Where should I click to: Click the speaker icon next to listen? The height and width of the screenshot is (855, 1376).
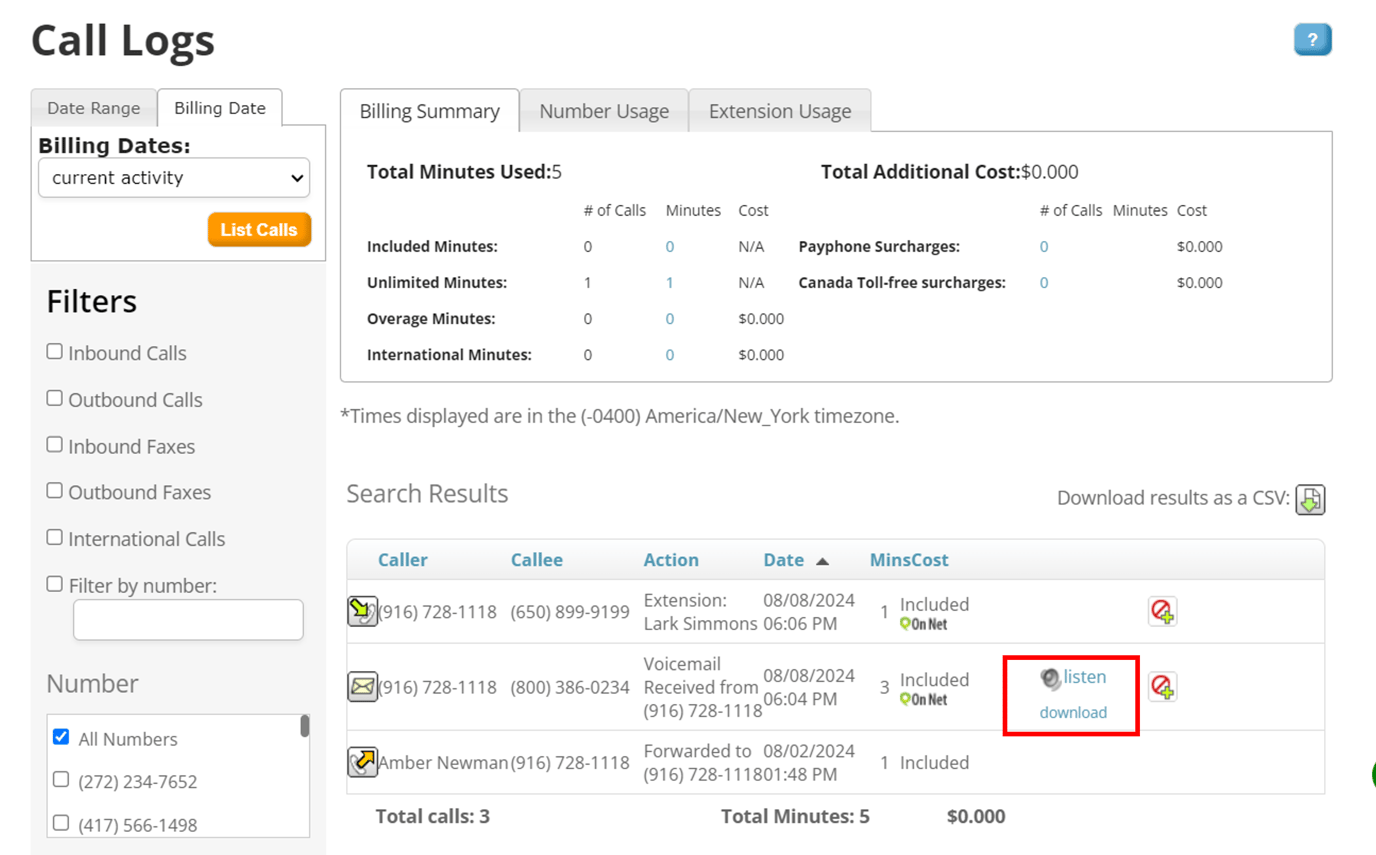pyautogui.click(x=1050, y=679)
